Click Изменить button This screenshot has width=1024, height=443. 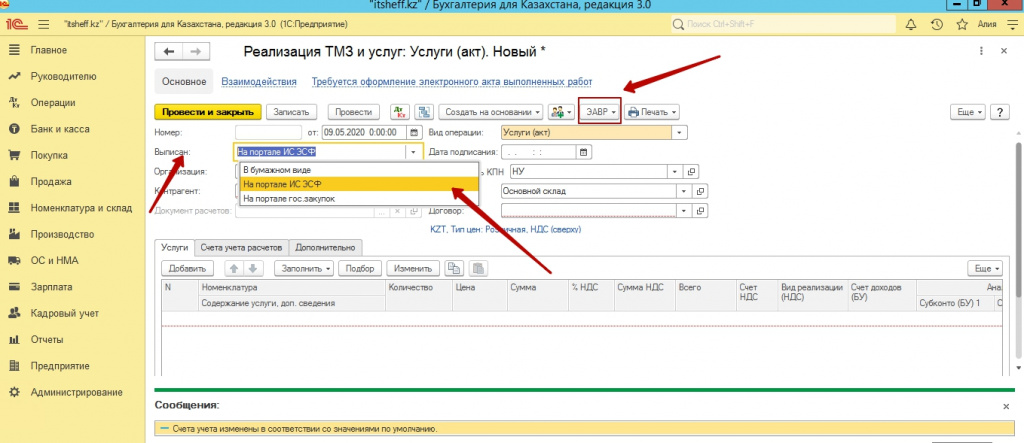(413, 268)
